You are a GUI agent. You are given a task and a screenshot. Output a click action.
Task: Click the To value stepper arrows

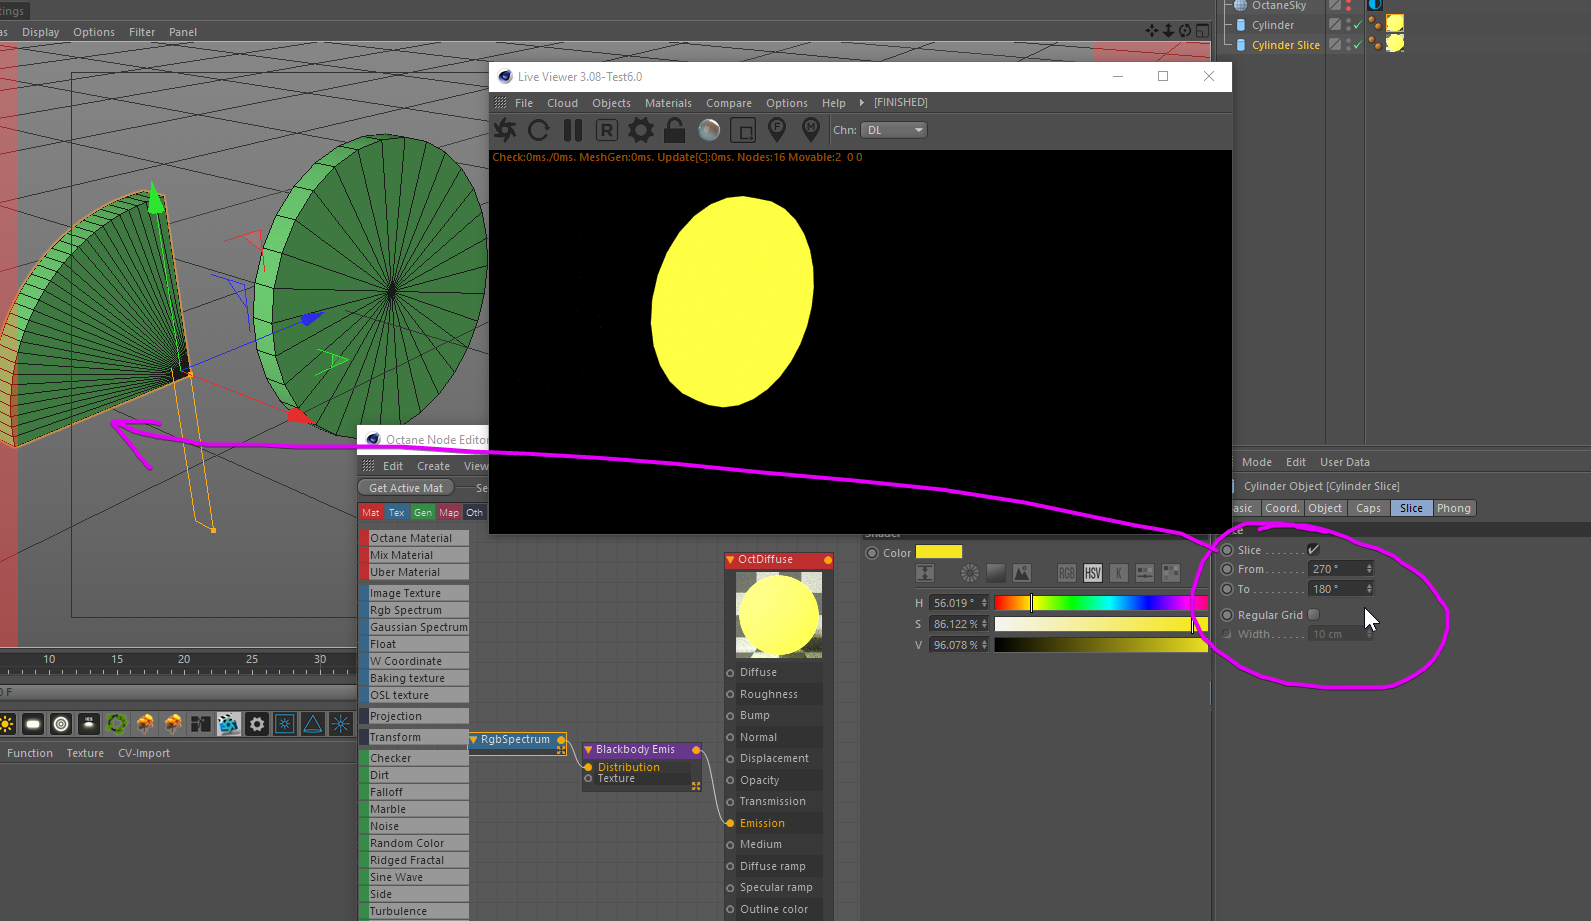click(1369, 589)
